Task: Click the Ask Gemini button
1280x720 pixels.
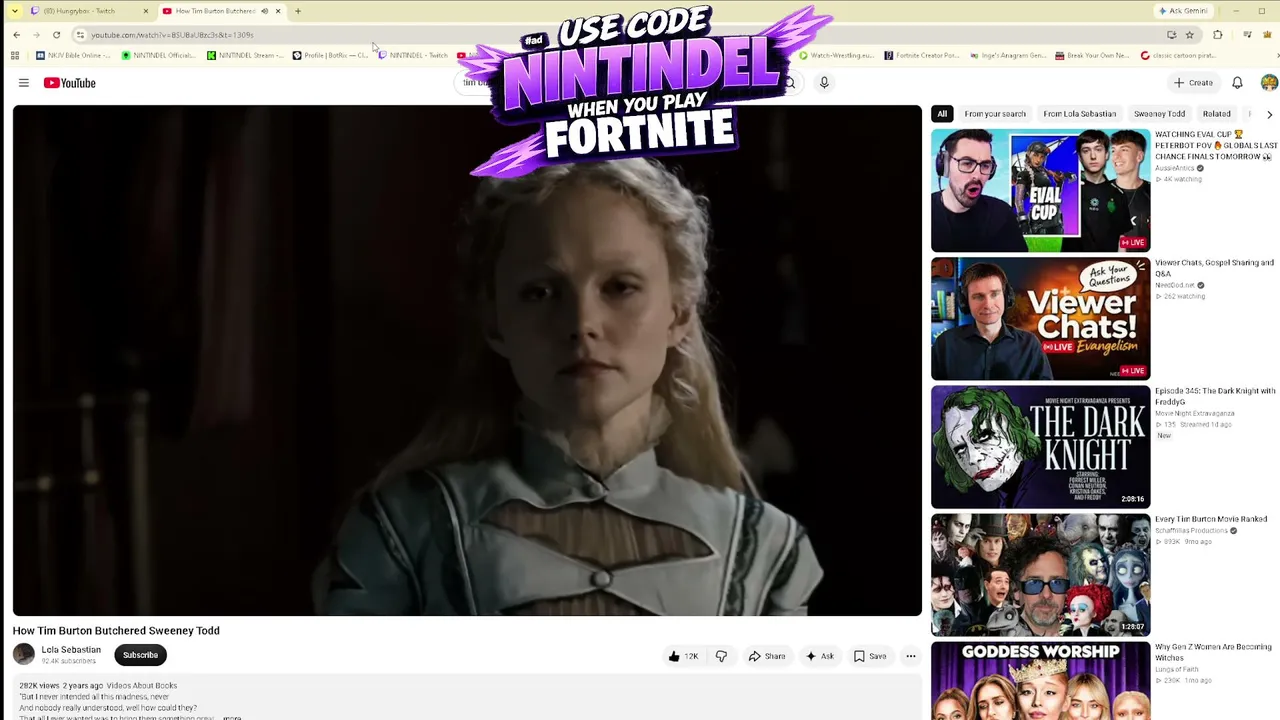Action: tap(1183, 11)
